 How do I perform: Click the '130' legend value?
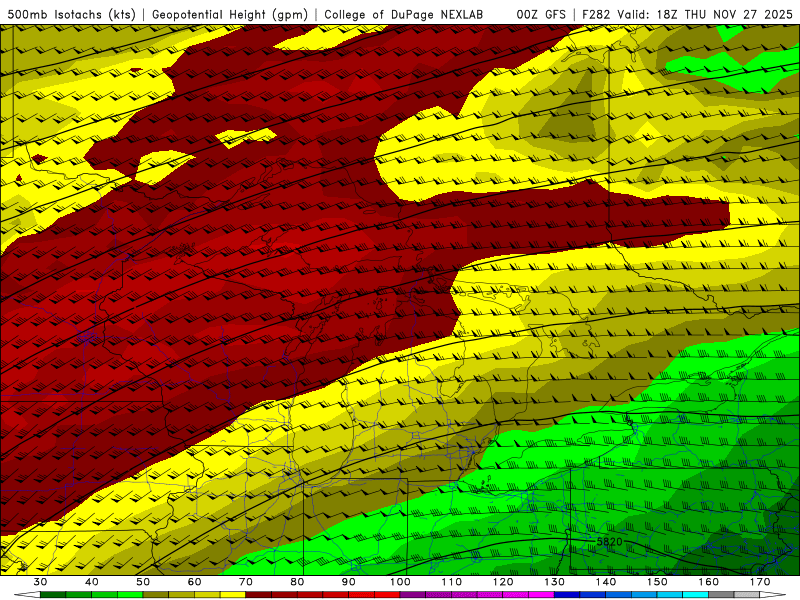coord(555,582)
